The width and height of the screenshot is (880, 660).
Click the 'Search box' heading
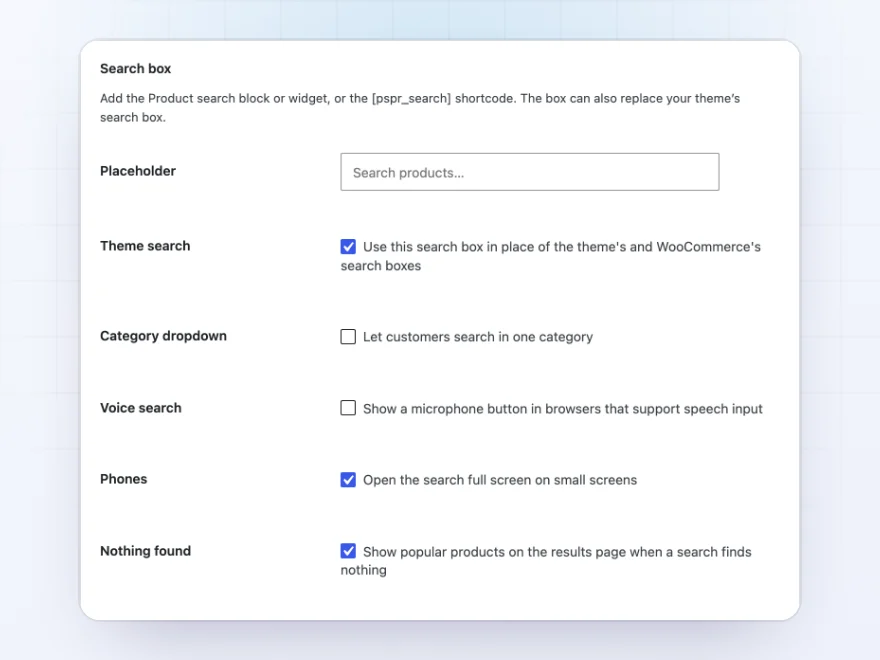click(x=135, y=68)
